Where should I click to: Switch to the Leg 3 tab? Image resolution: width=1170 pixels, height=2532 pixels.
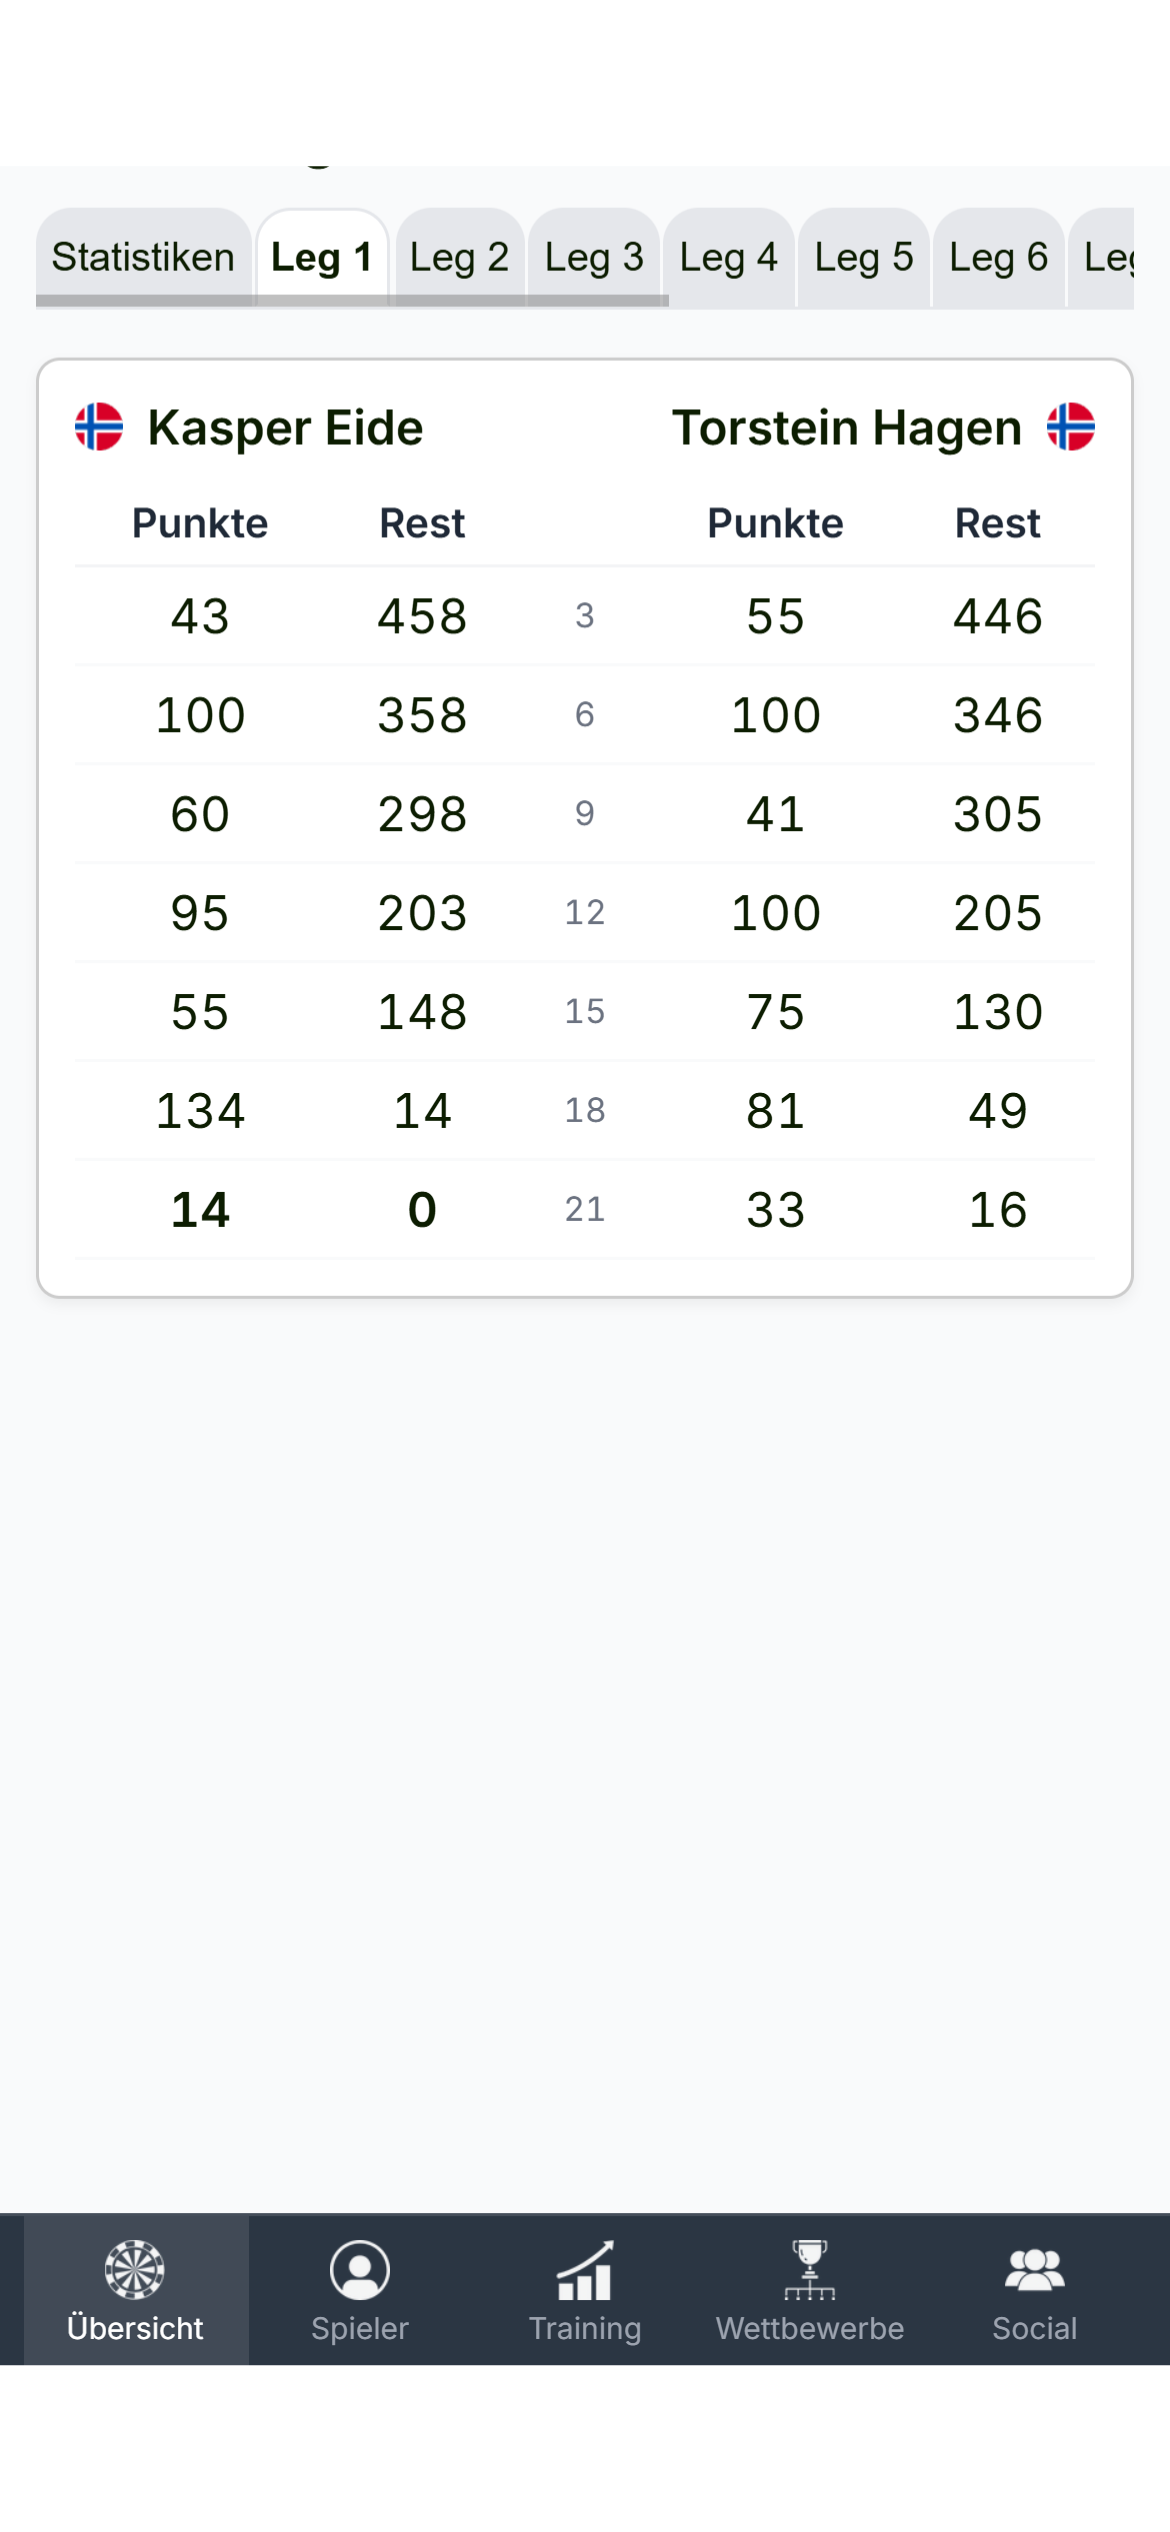point(594,258)
